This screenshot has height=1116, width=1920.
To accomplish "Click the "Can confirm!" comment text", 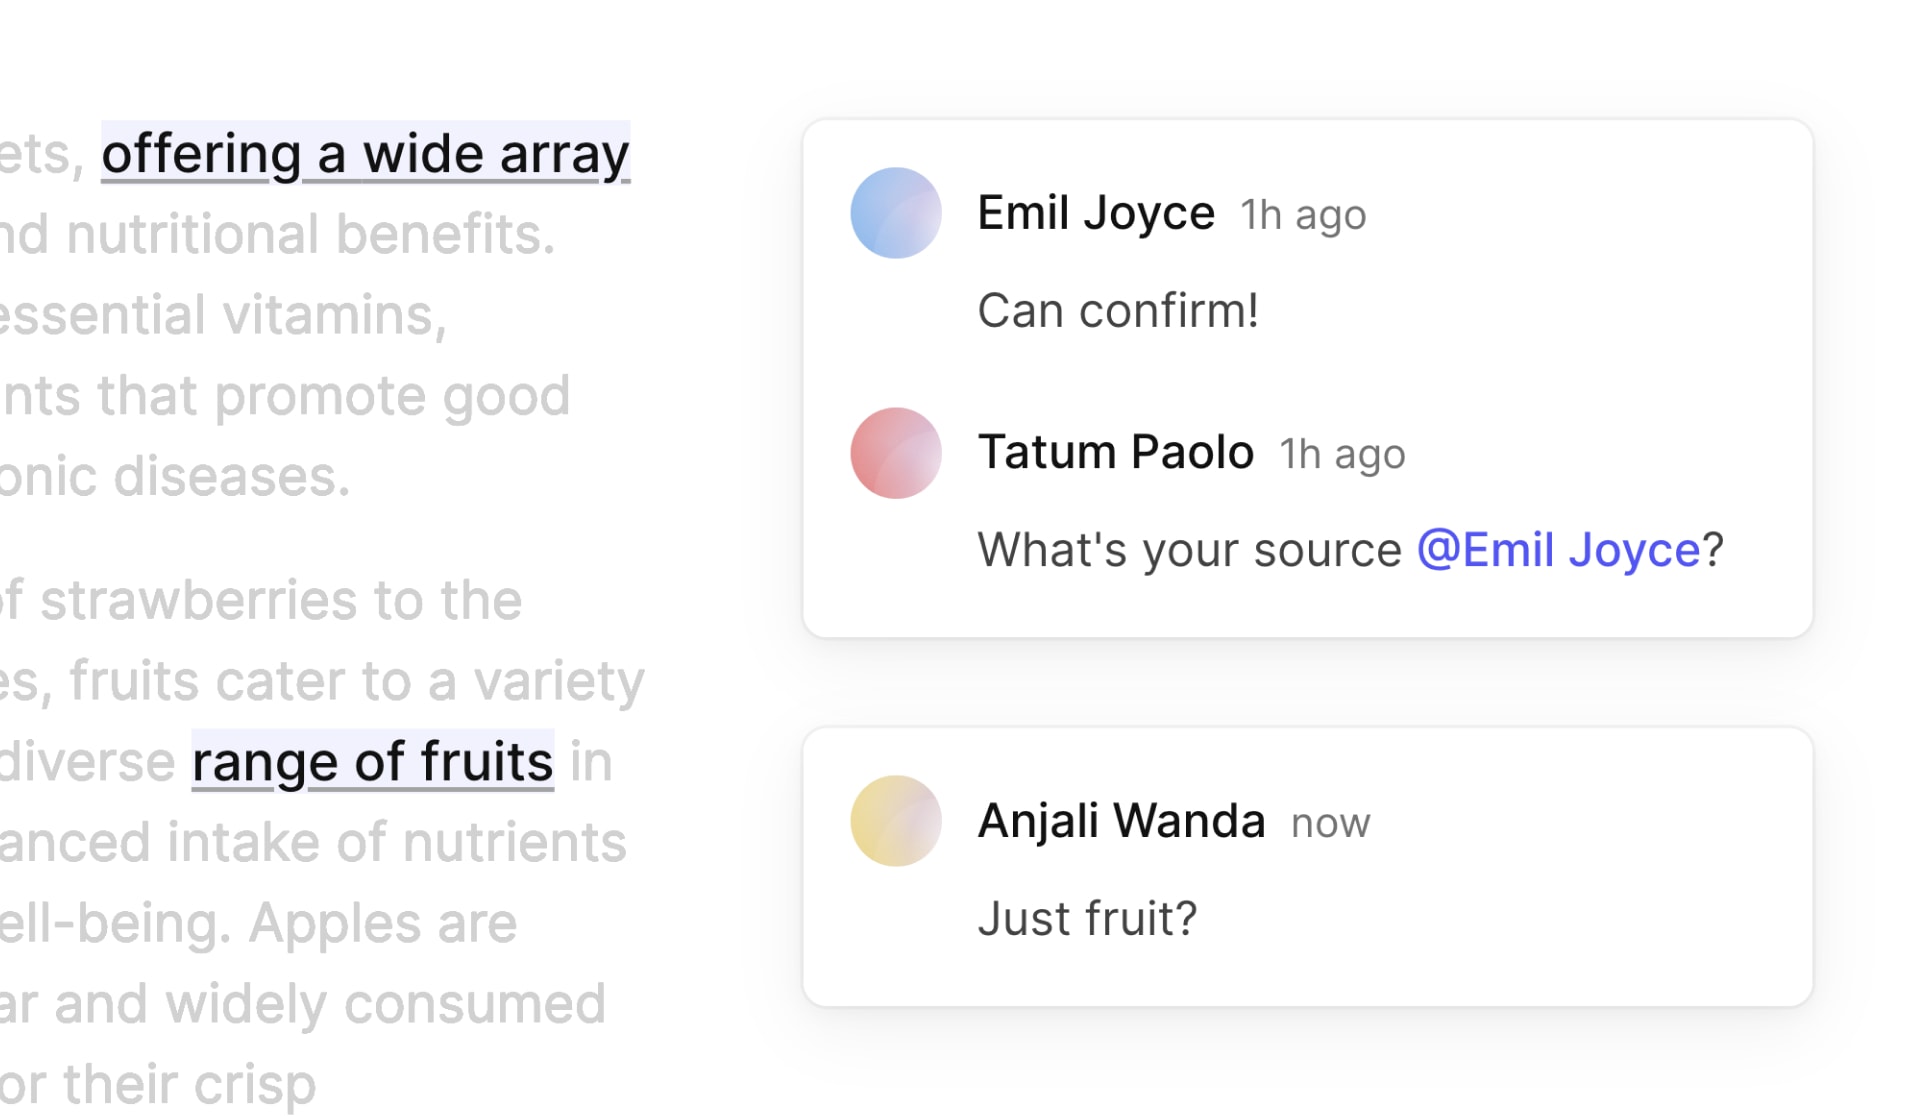I will click(x=1117, y=311).
